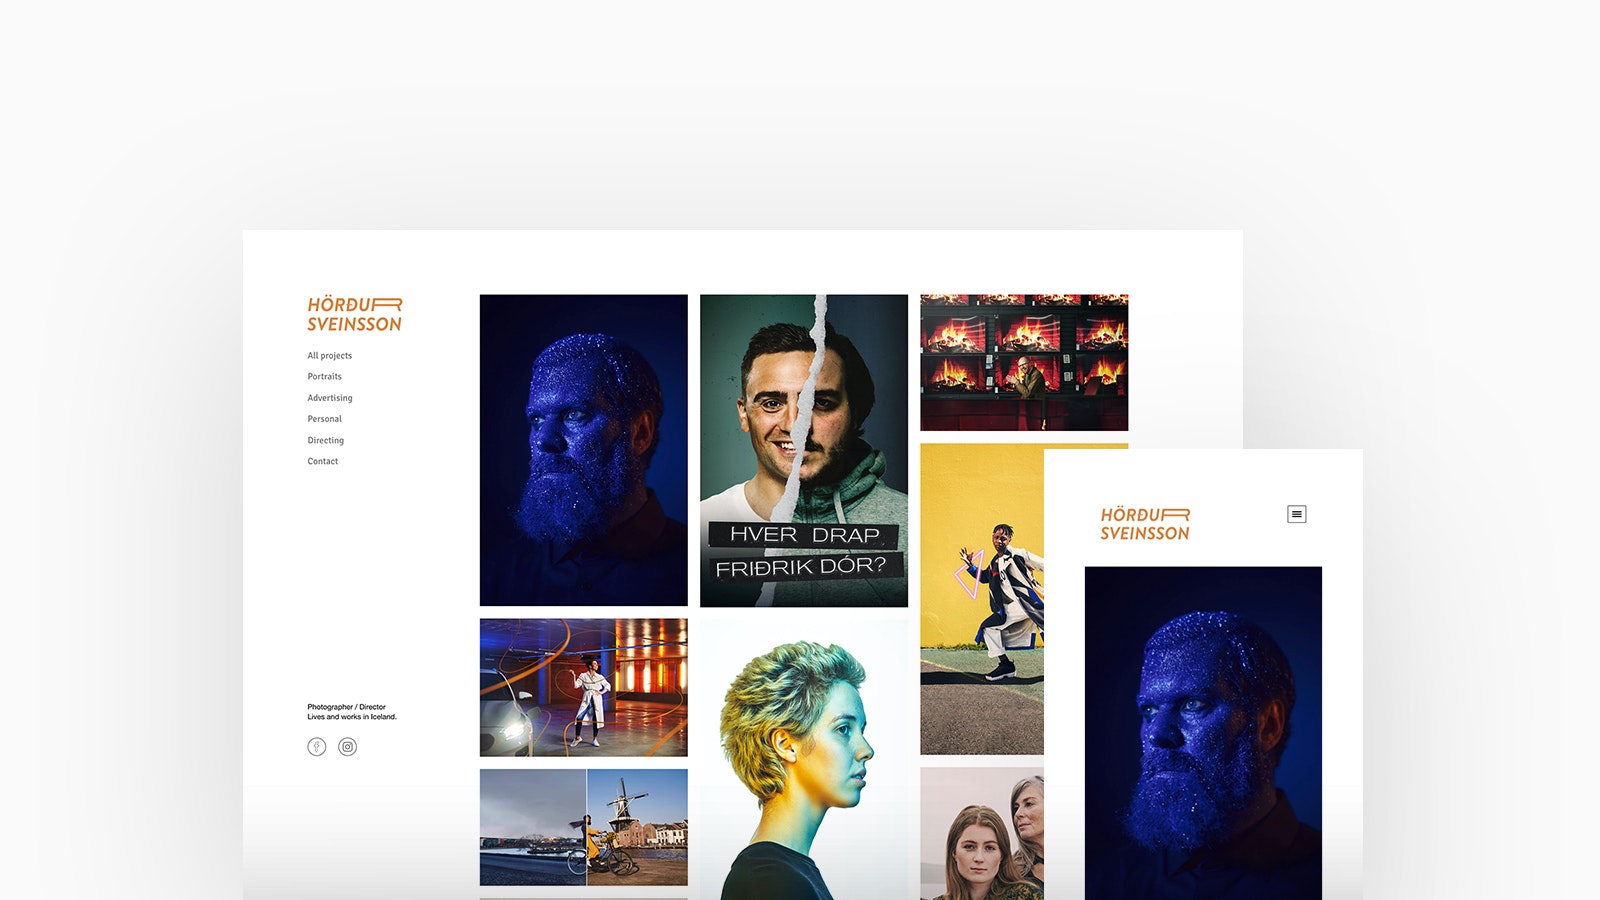Open the Portraits category
This screenshot has width=1600, height=900.
tap(324, 377)
